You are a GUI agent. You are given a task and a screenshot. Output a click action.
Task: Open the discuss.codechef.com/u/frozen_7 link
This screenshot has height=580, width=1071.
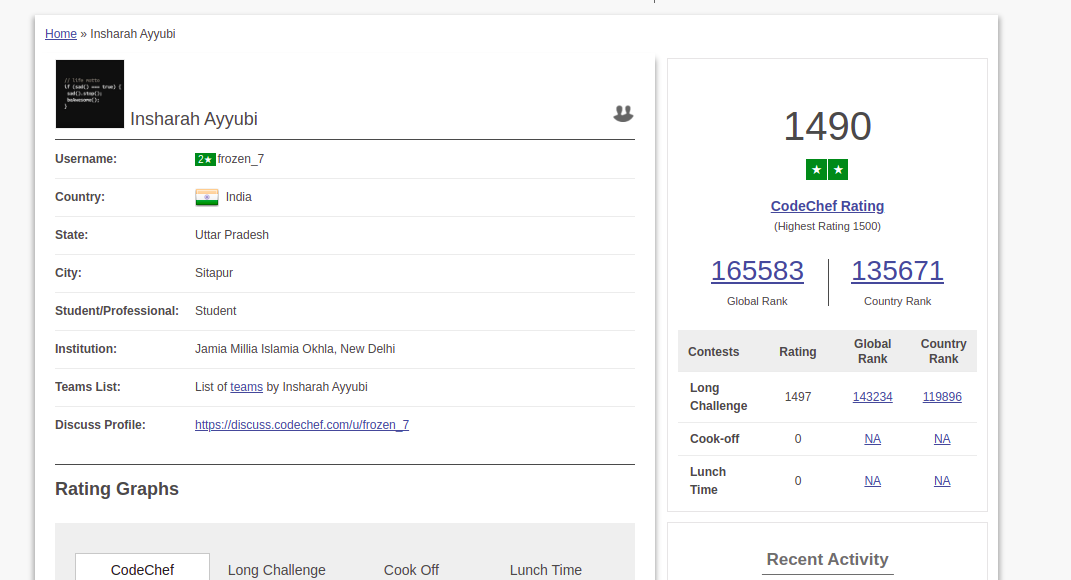(x=302, y=425)
